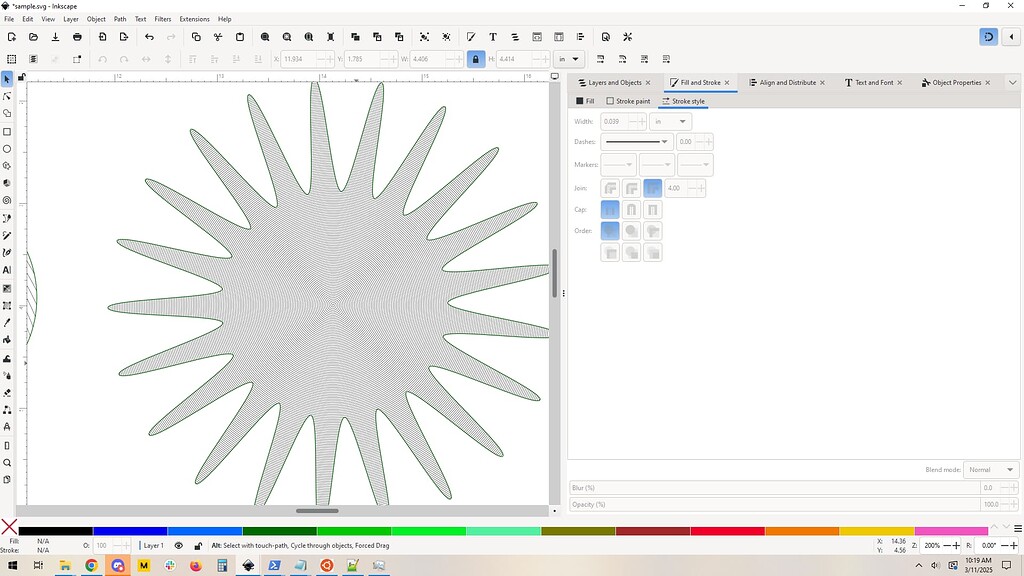The height and width of the screenshot is (576, 1024).
Task: Open the Dashes pattern dropdown
Action: tap(637, 142)
